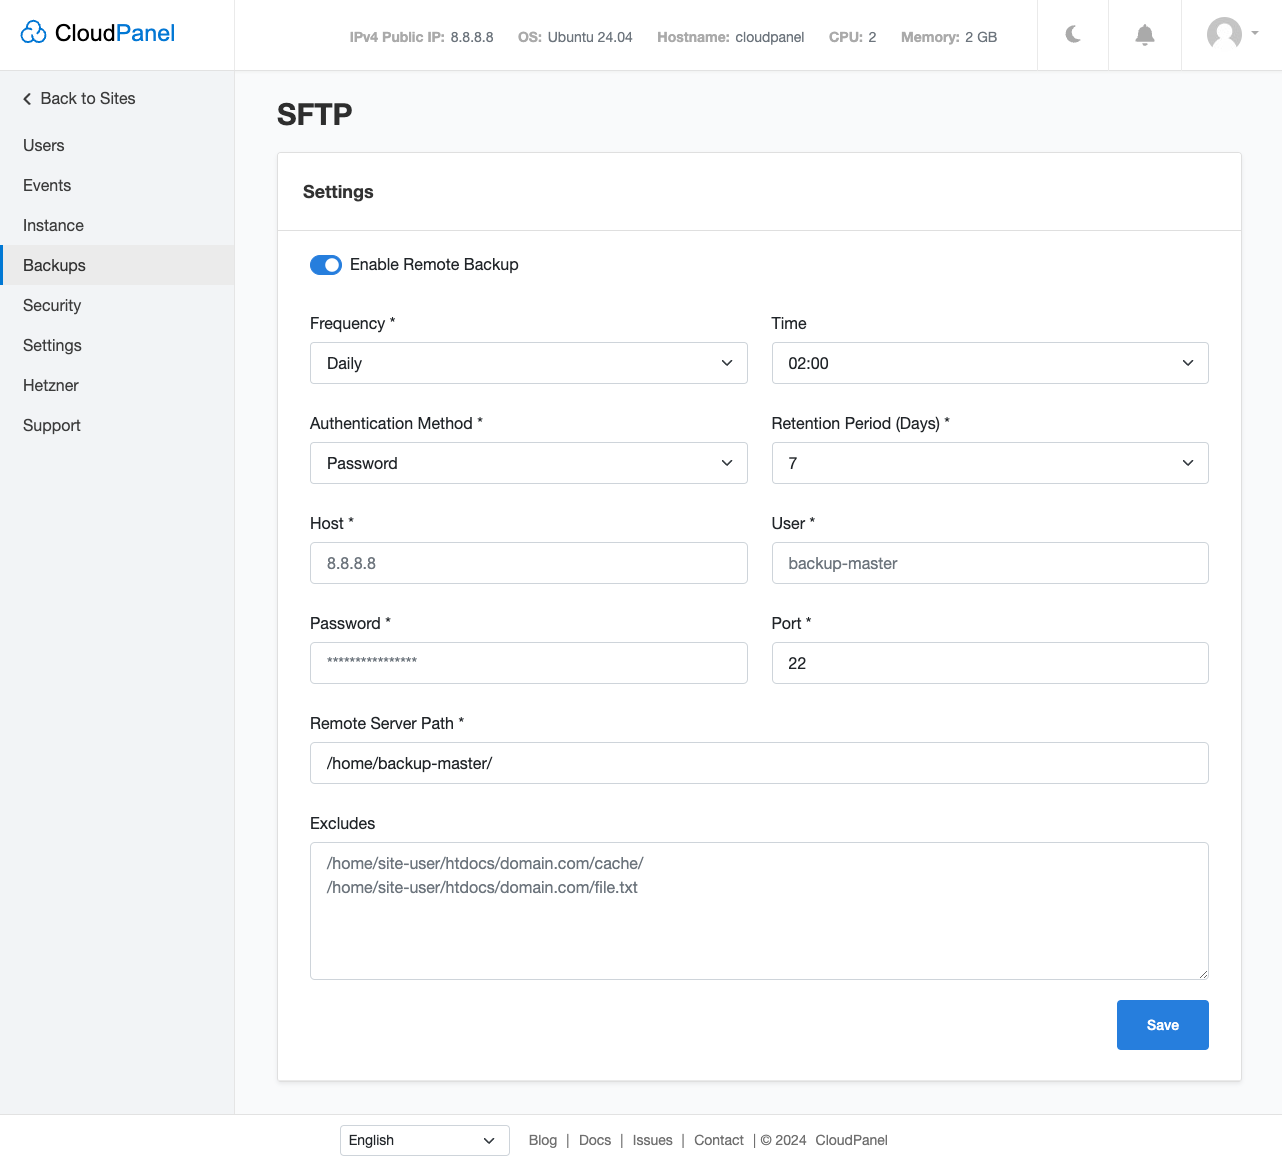Click into the Host field
1282x1166 pixels.
point(528,563)
